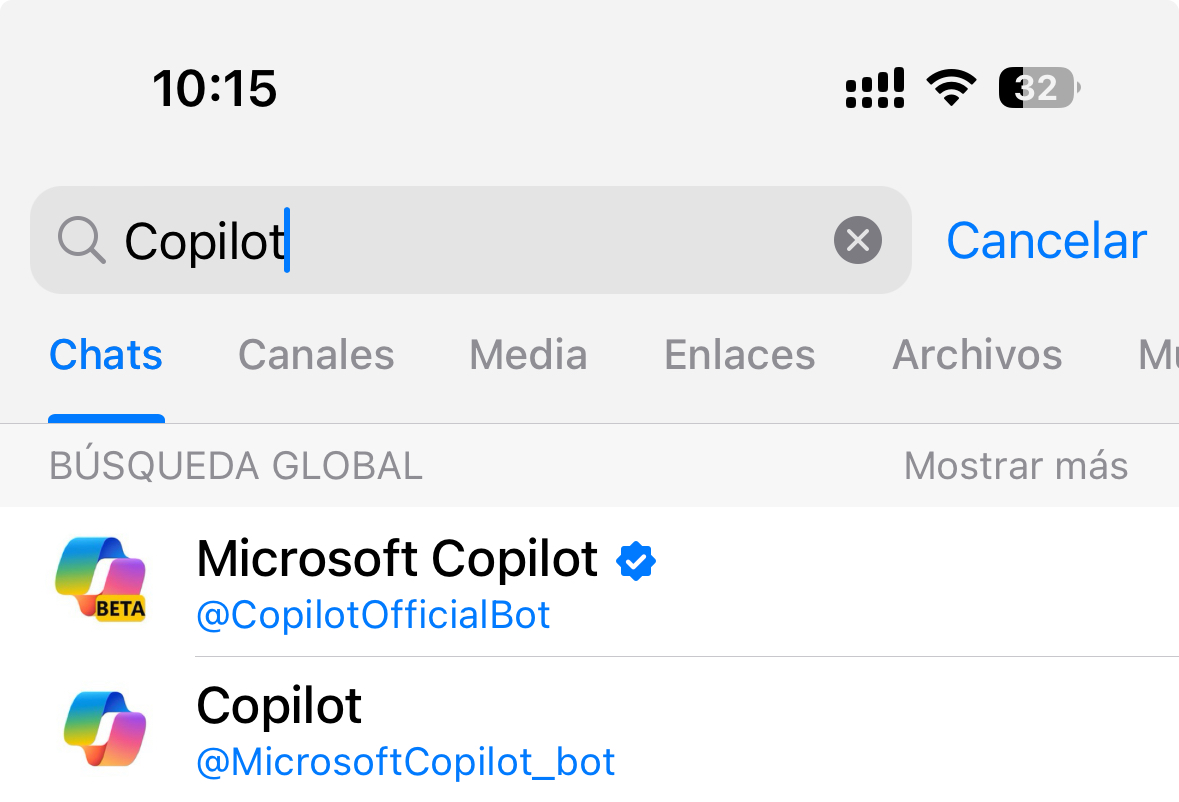The image size is (1179, 802).
Task: Open the @MicrosoftCopilot_bot username link
Action: (x=404, y=761)
